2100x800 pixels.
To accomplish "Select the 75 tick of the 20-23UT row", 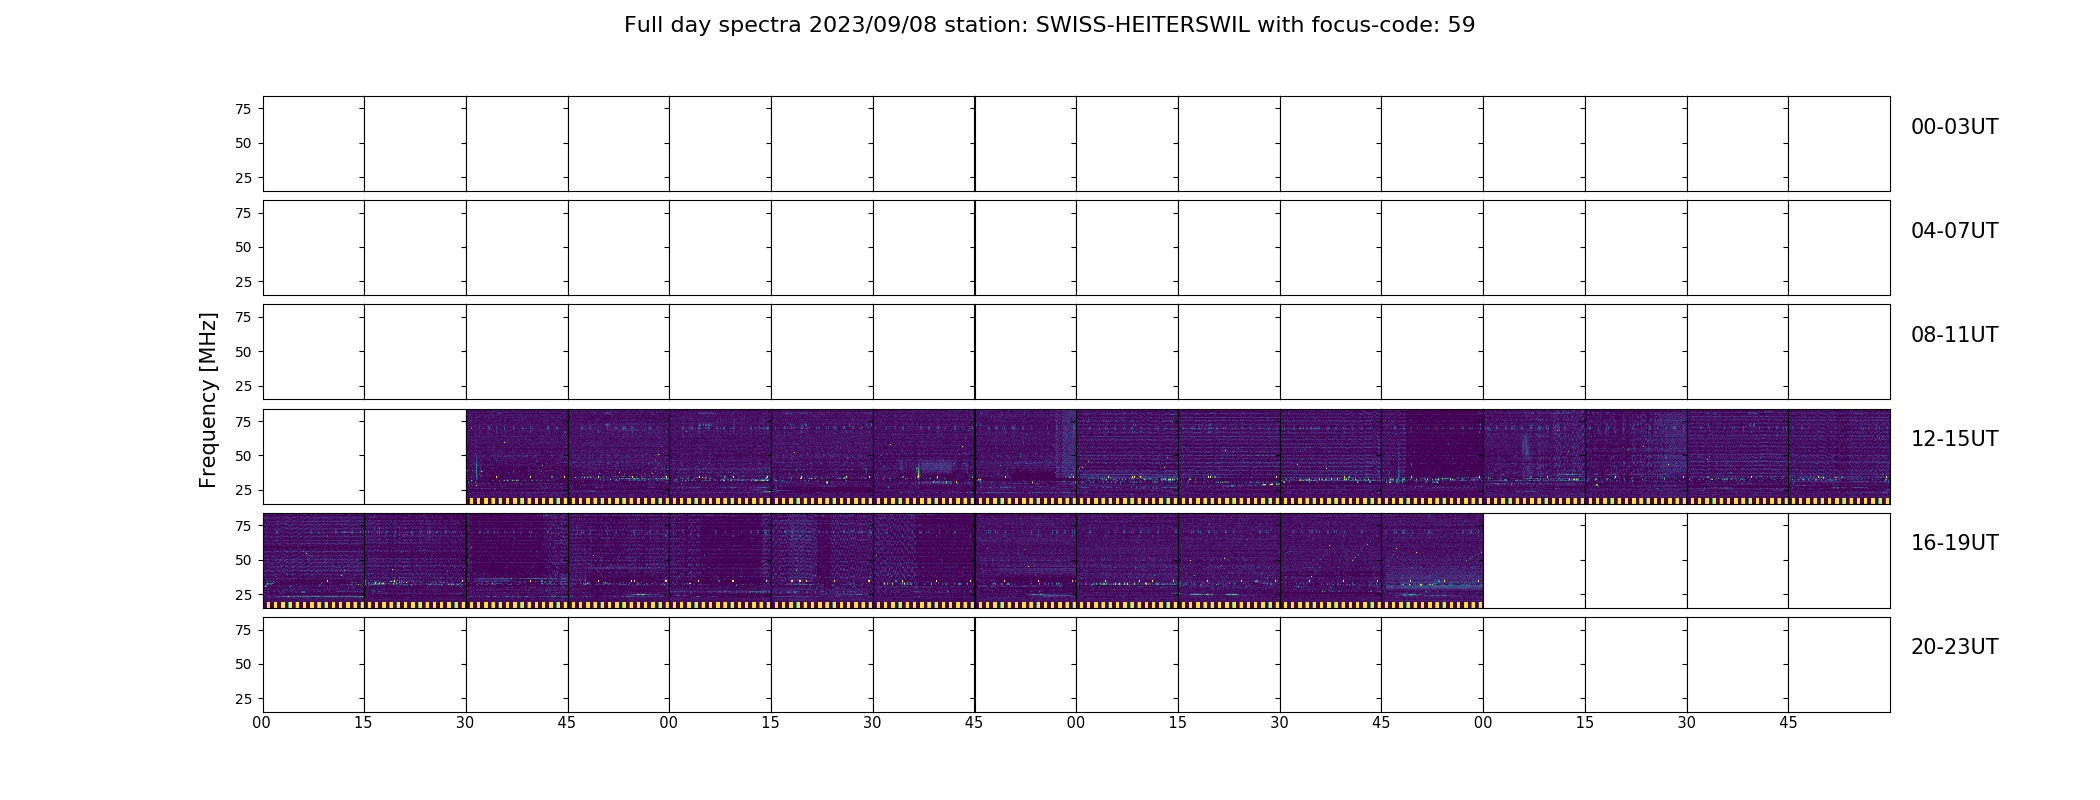I will tap(243, 630).
